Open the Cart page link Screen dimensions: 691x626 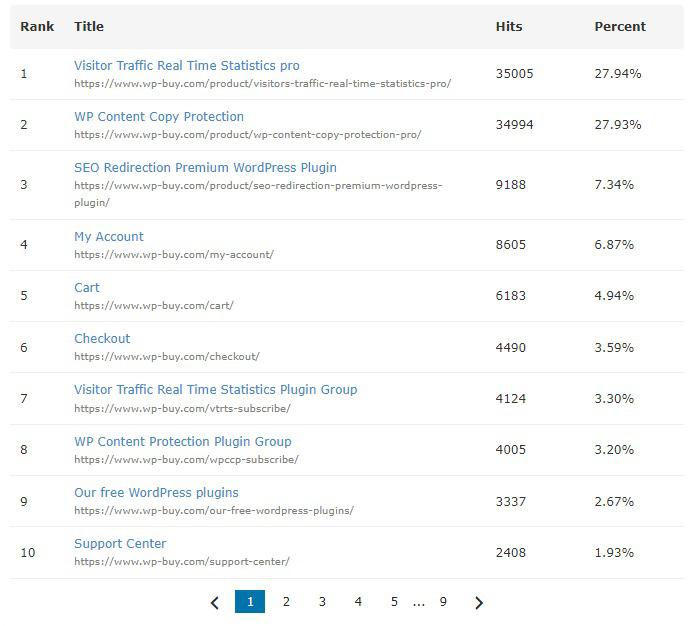tap(87, 288)
